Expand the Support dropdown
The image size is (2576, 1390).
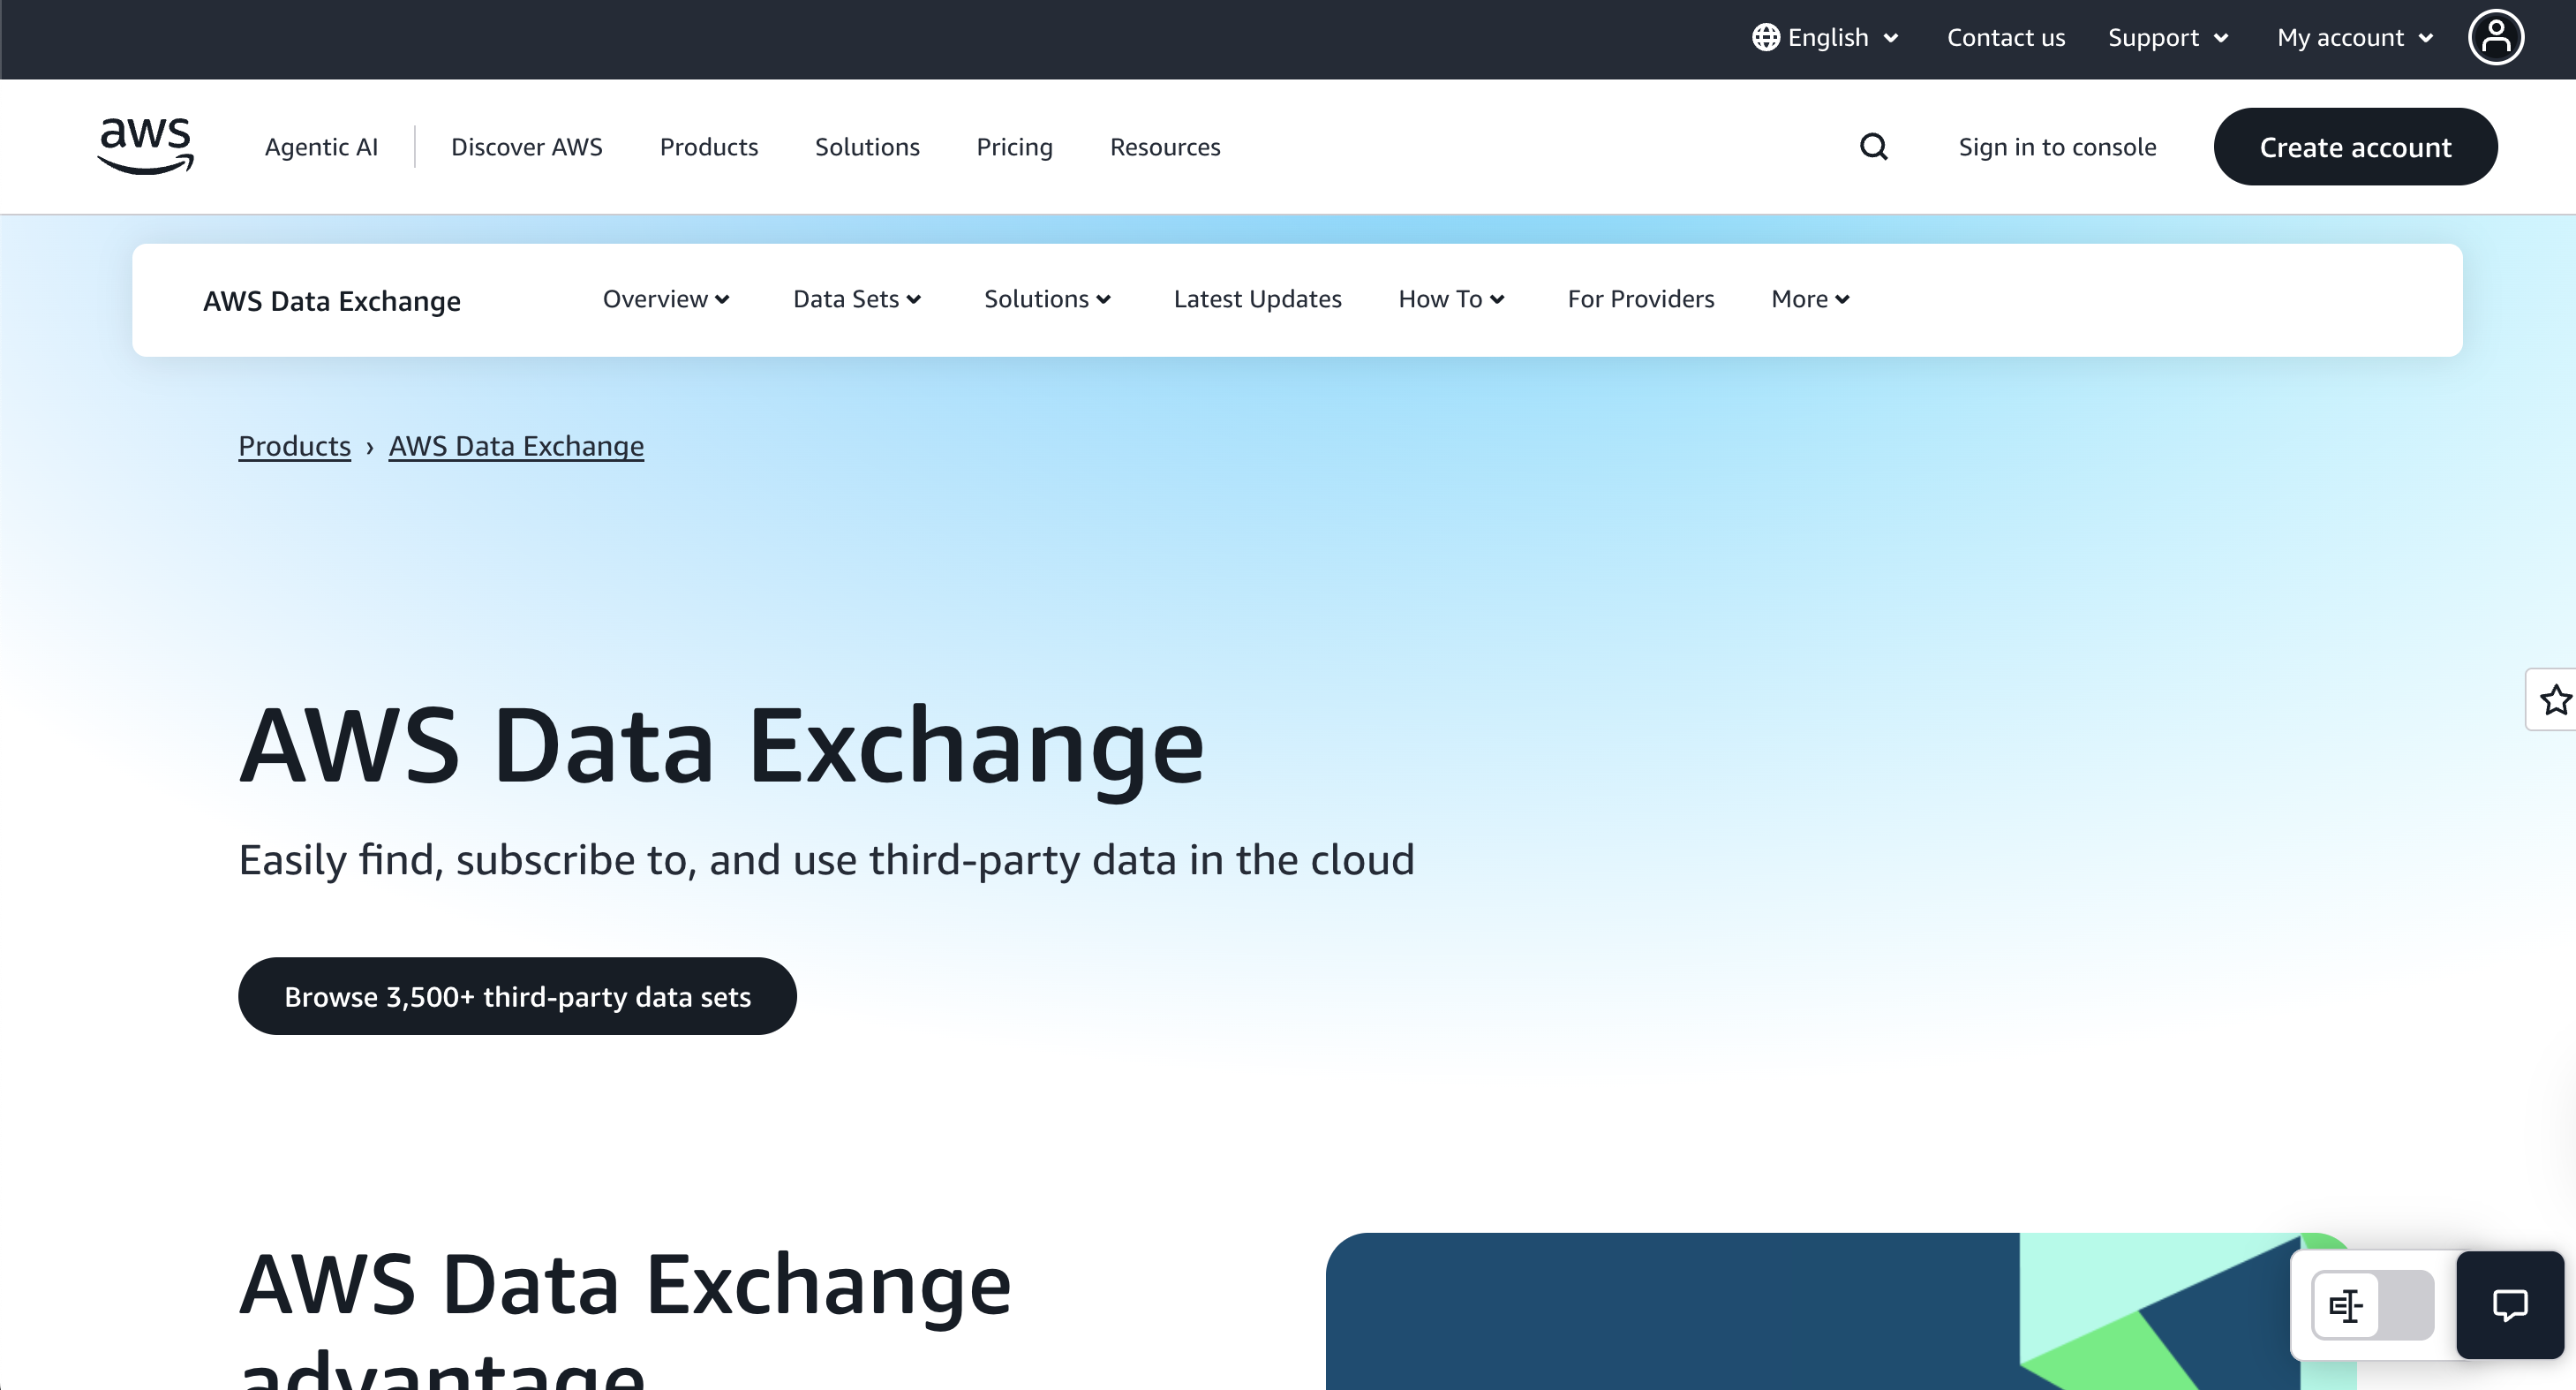point(2168,38)
